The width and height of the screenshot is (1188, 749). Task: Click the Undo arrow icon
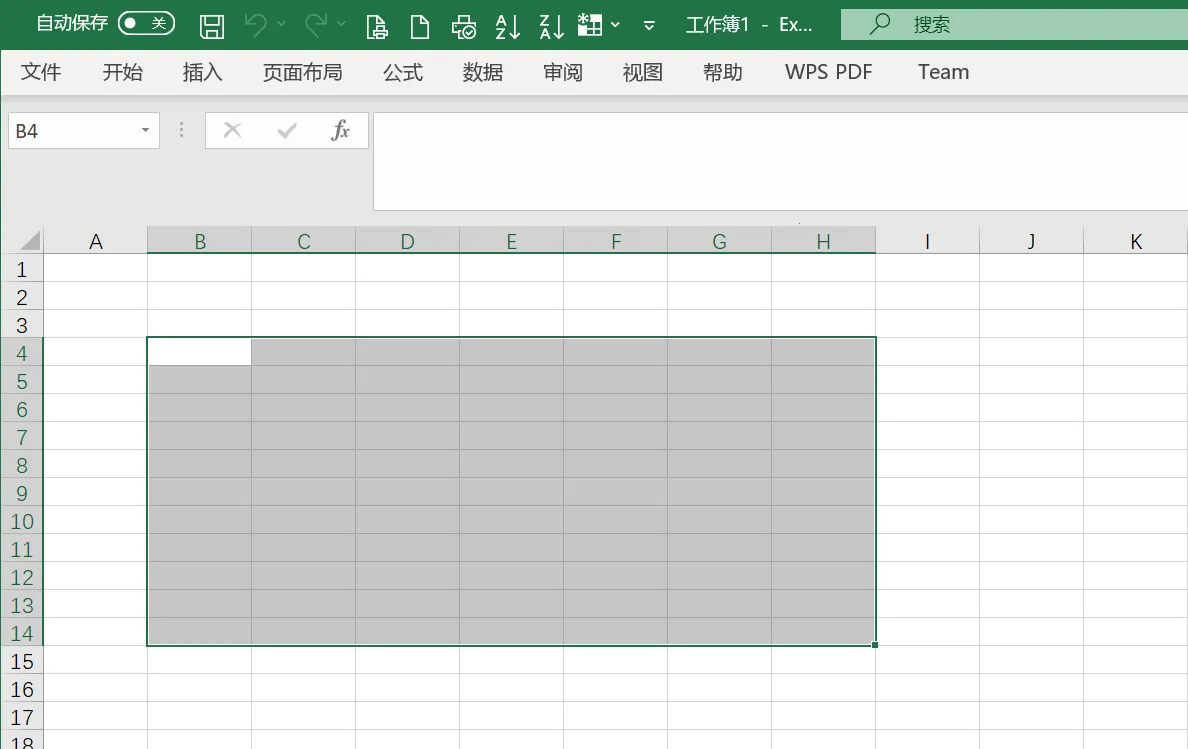pos(255,25)
